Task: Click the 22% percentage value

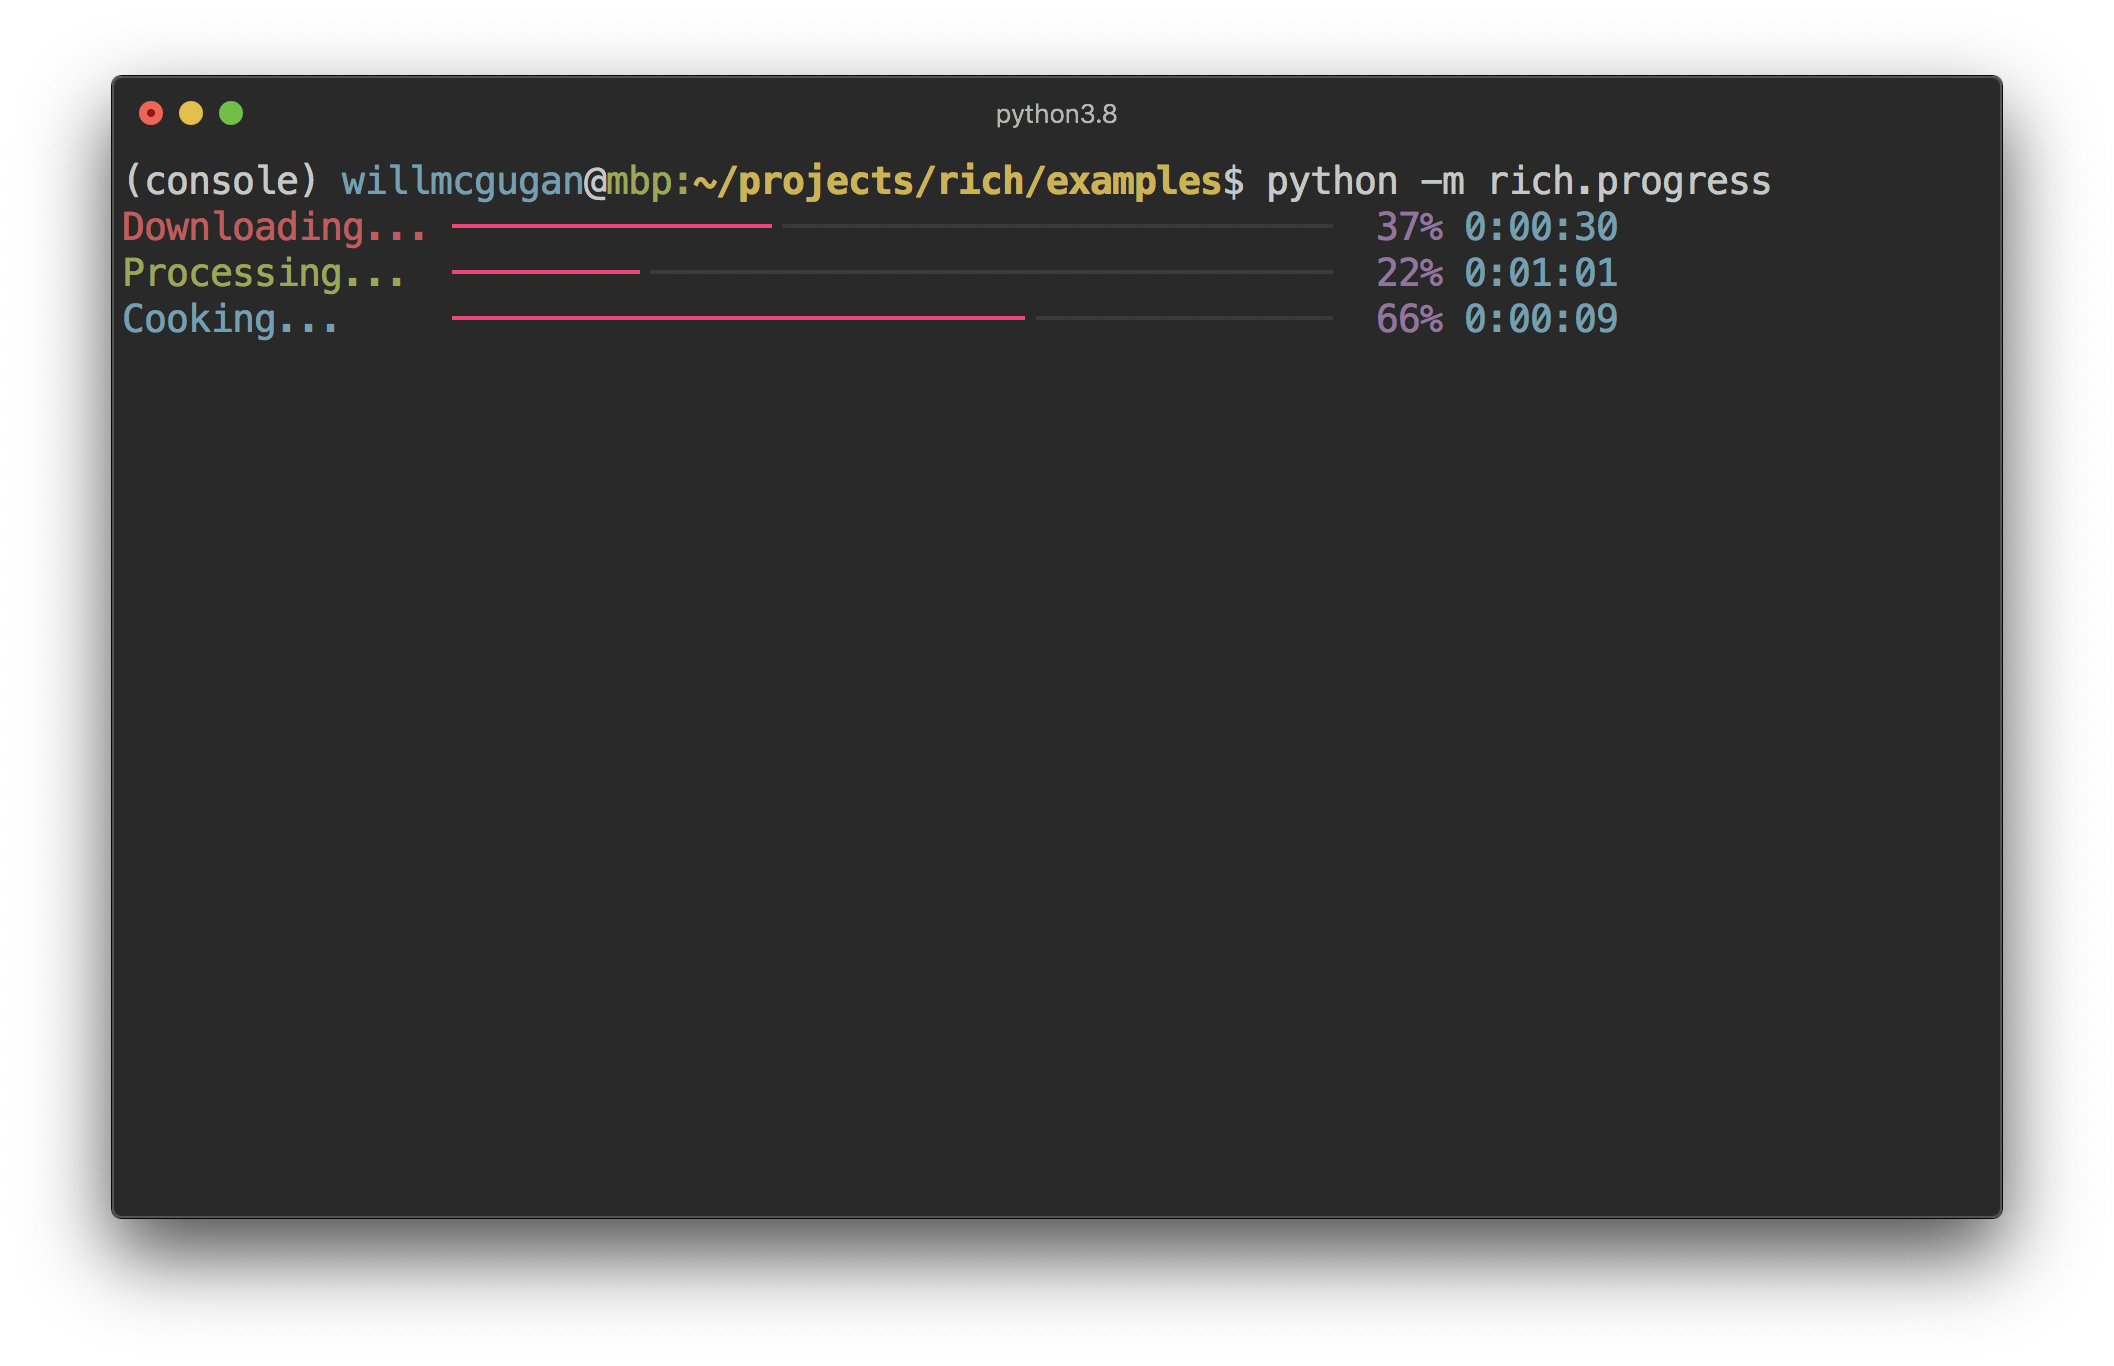Action: tap(1409, 273)
